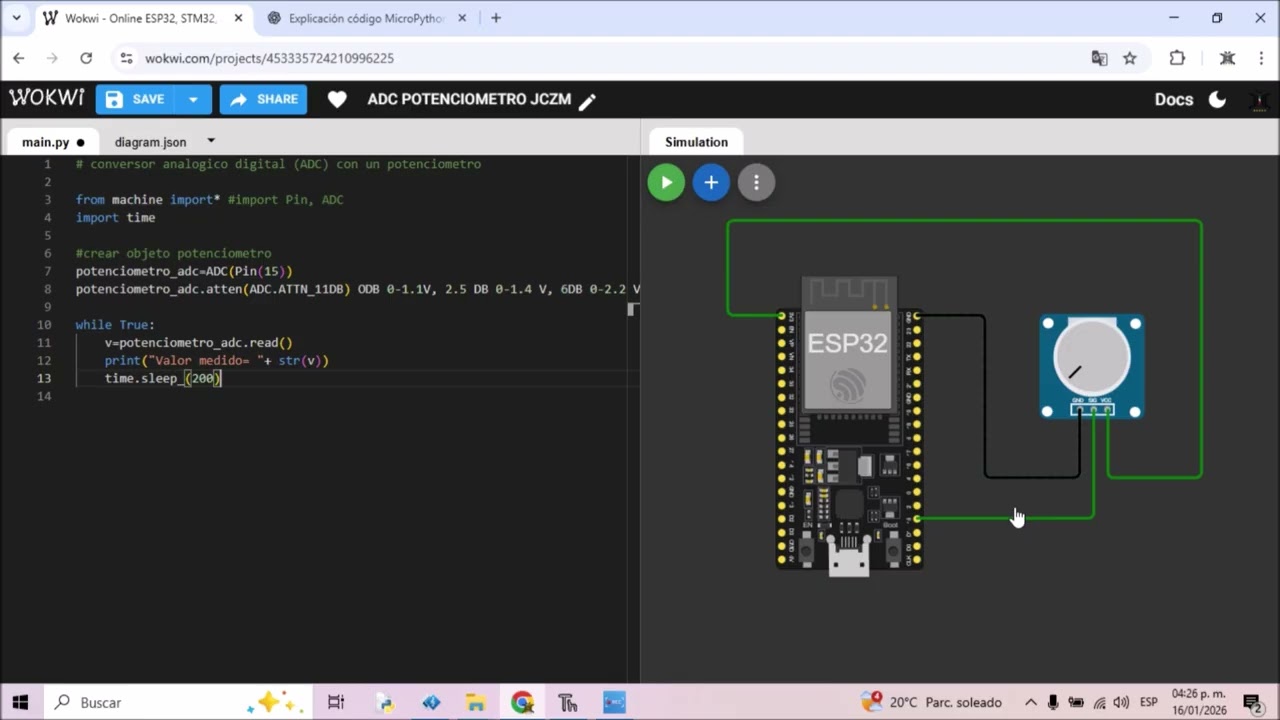Open the Windows Start menu
Screen dimensions: 1280x720
20,702
